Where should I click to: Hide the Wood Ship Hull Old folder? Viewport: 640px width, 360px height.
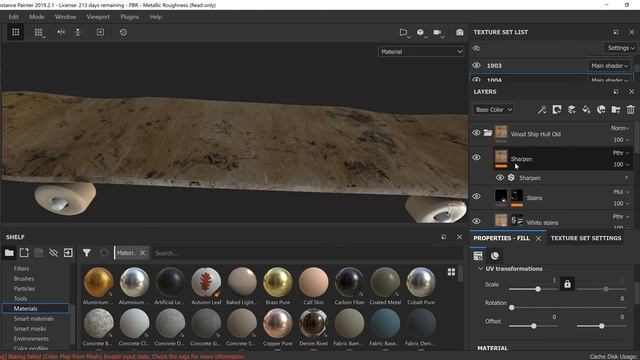pos(476,133)
